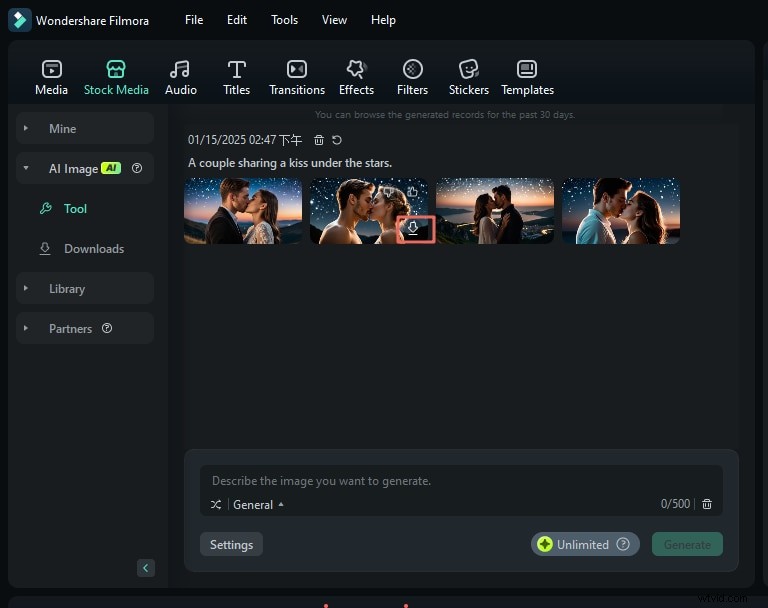
Task: Click the shuffle random prompt icon
Action: [x=216, y=505]
